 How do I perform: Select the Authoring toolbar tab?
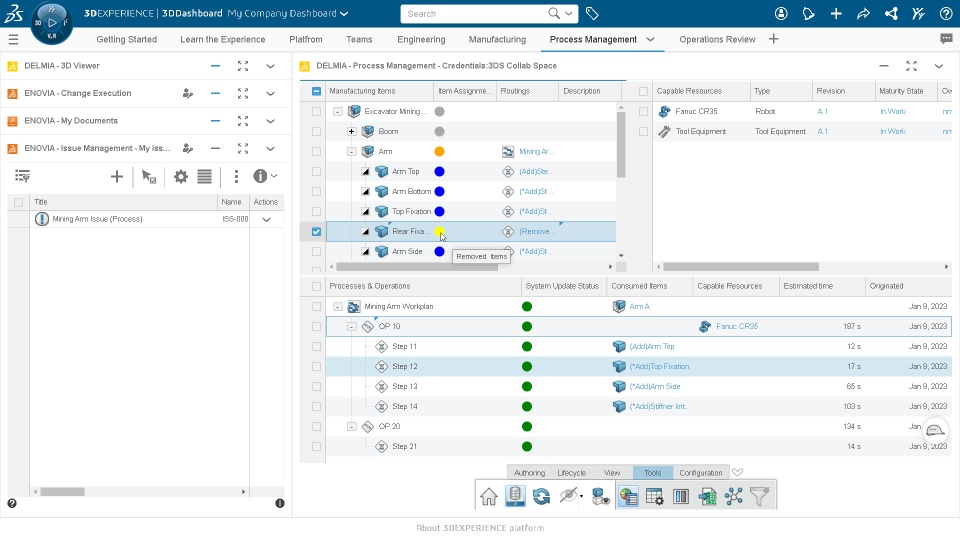[529, 473]
